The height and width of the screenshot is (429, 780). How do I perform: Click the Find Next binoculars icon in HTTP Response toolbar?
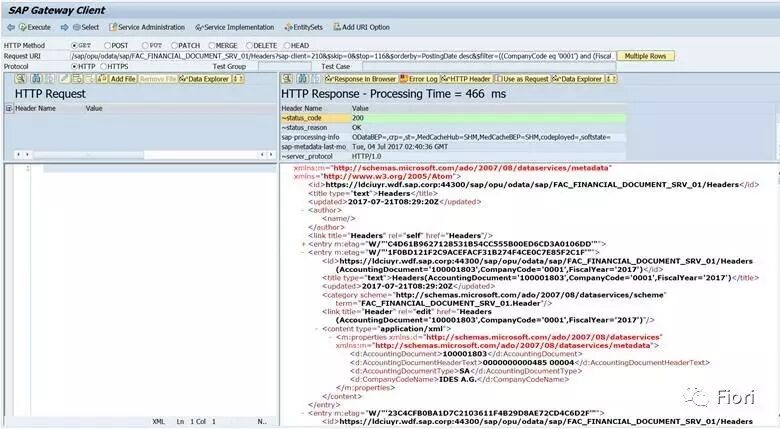302,79
